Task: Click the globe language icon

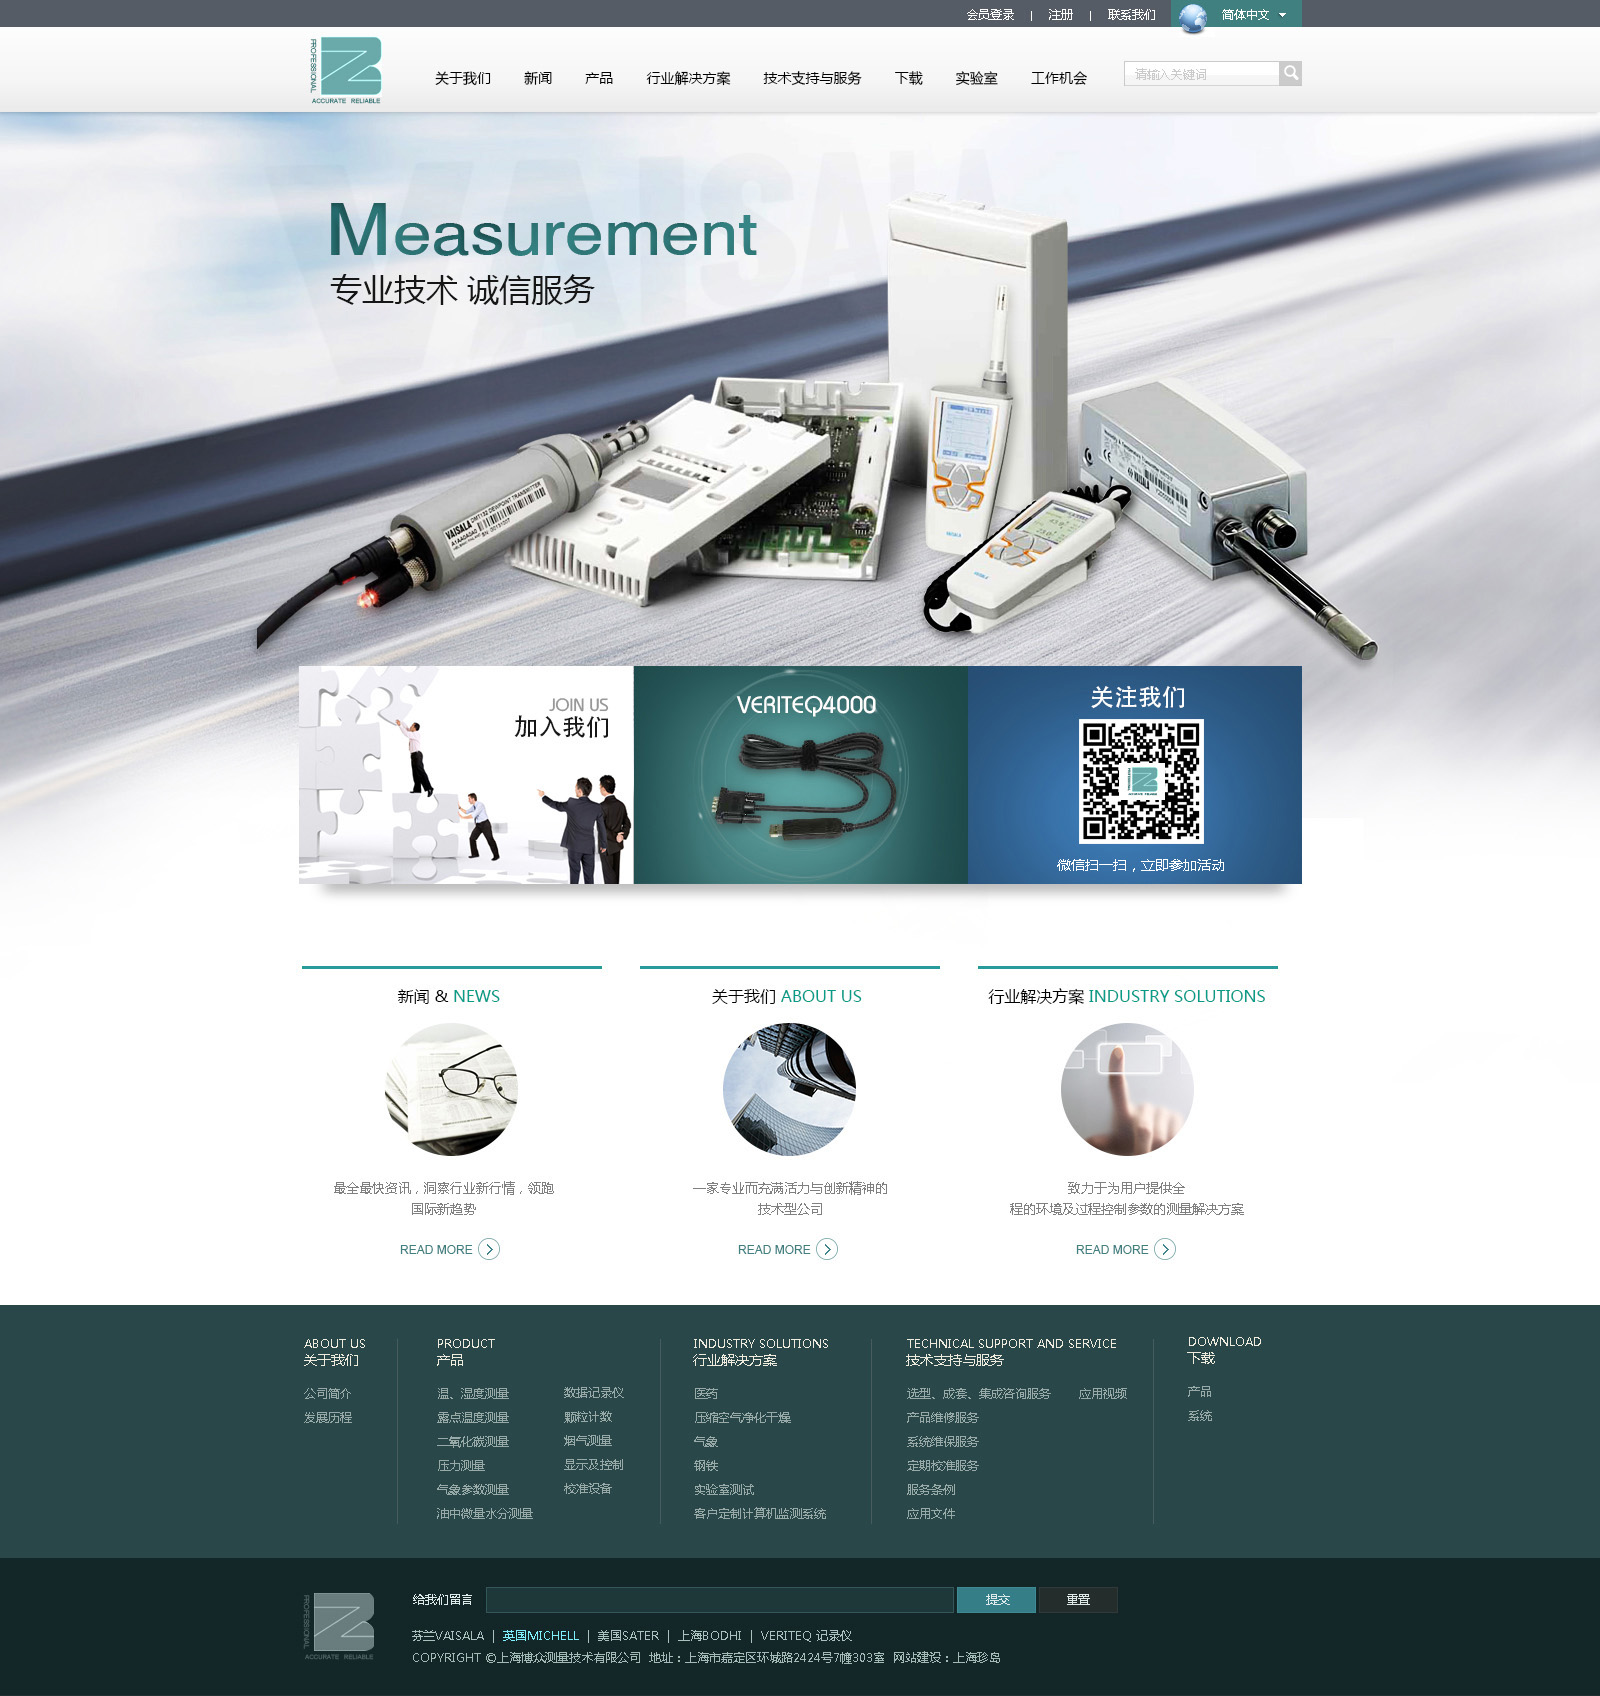Action: pyautogui.click(x=1192, y=17)
